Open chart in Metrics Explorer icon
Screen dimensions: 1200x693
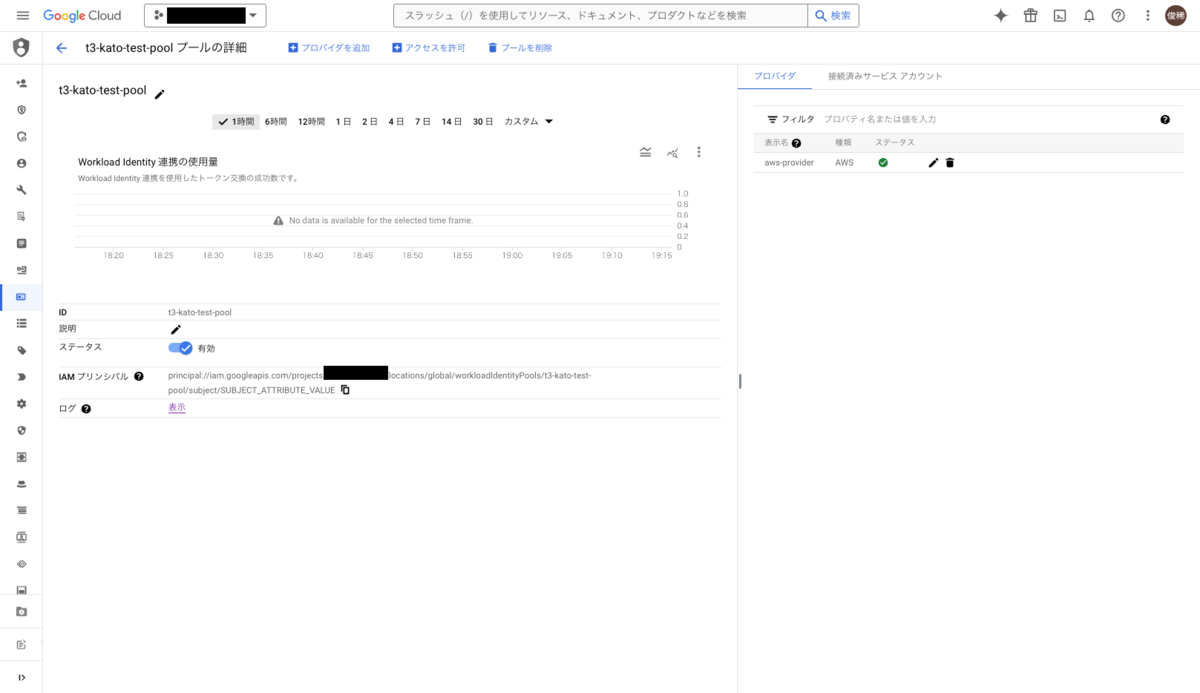[x=673, y=152]
